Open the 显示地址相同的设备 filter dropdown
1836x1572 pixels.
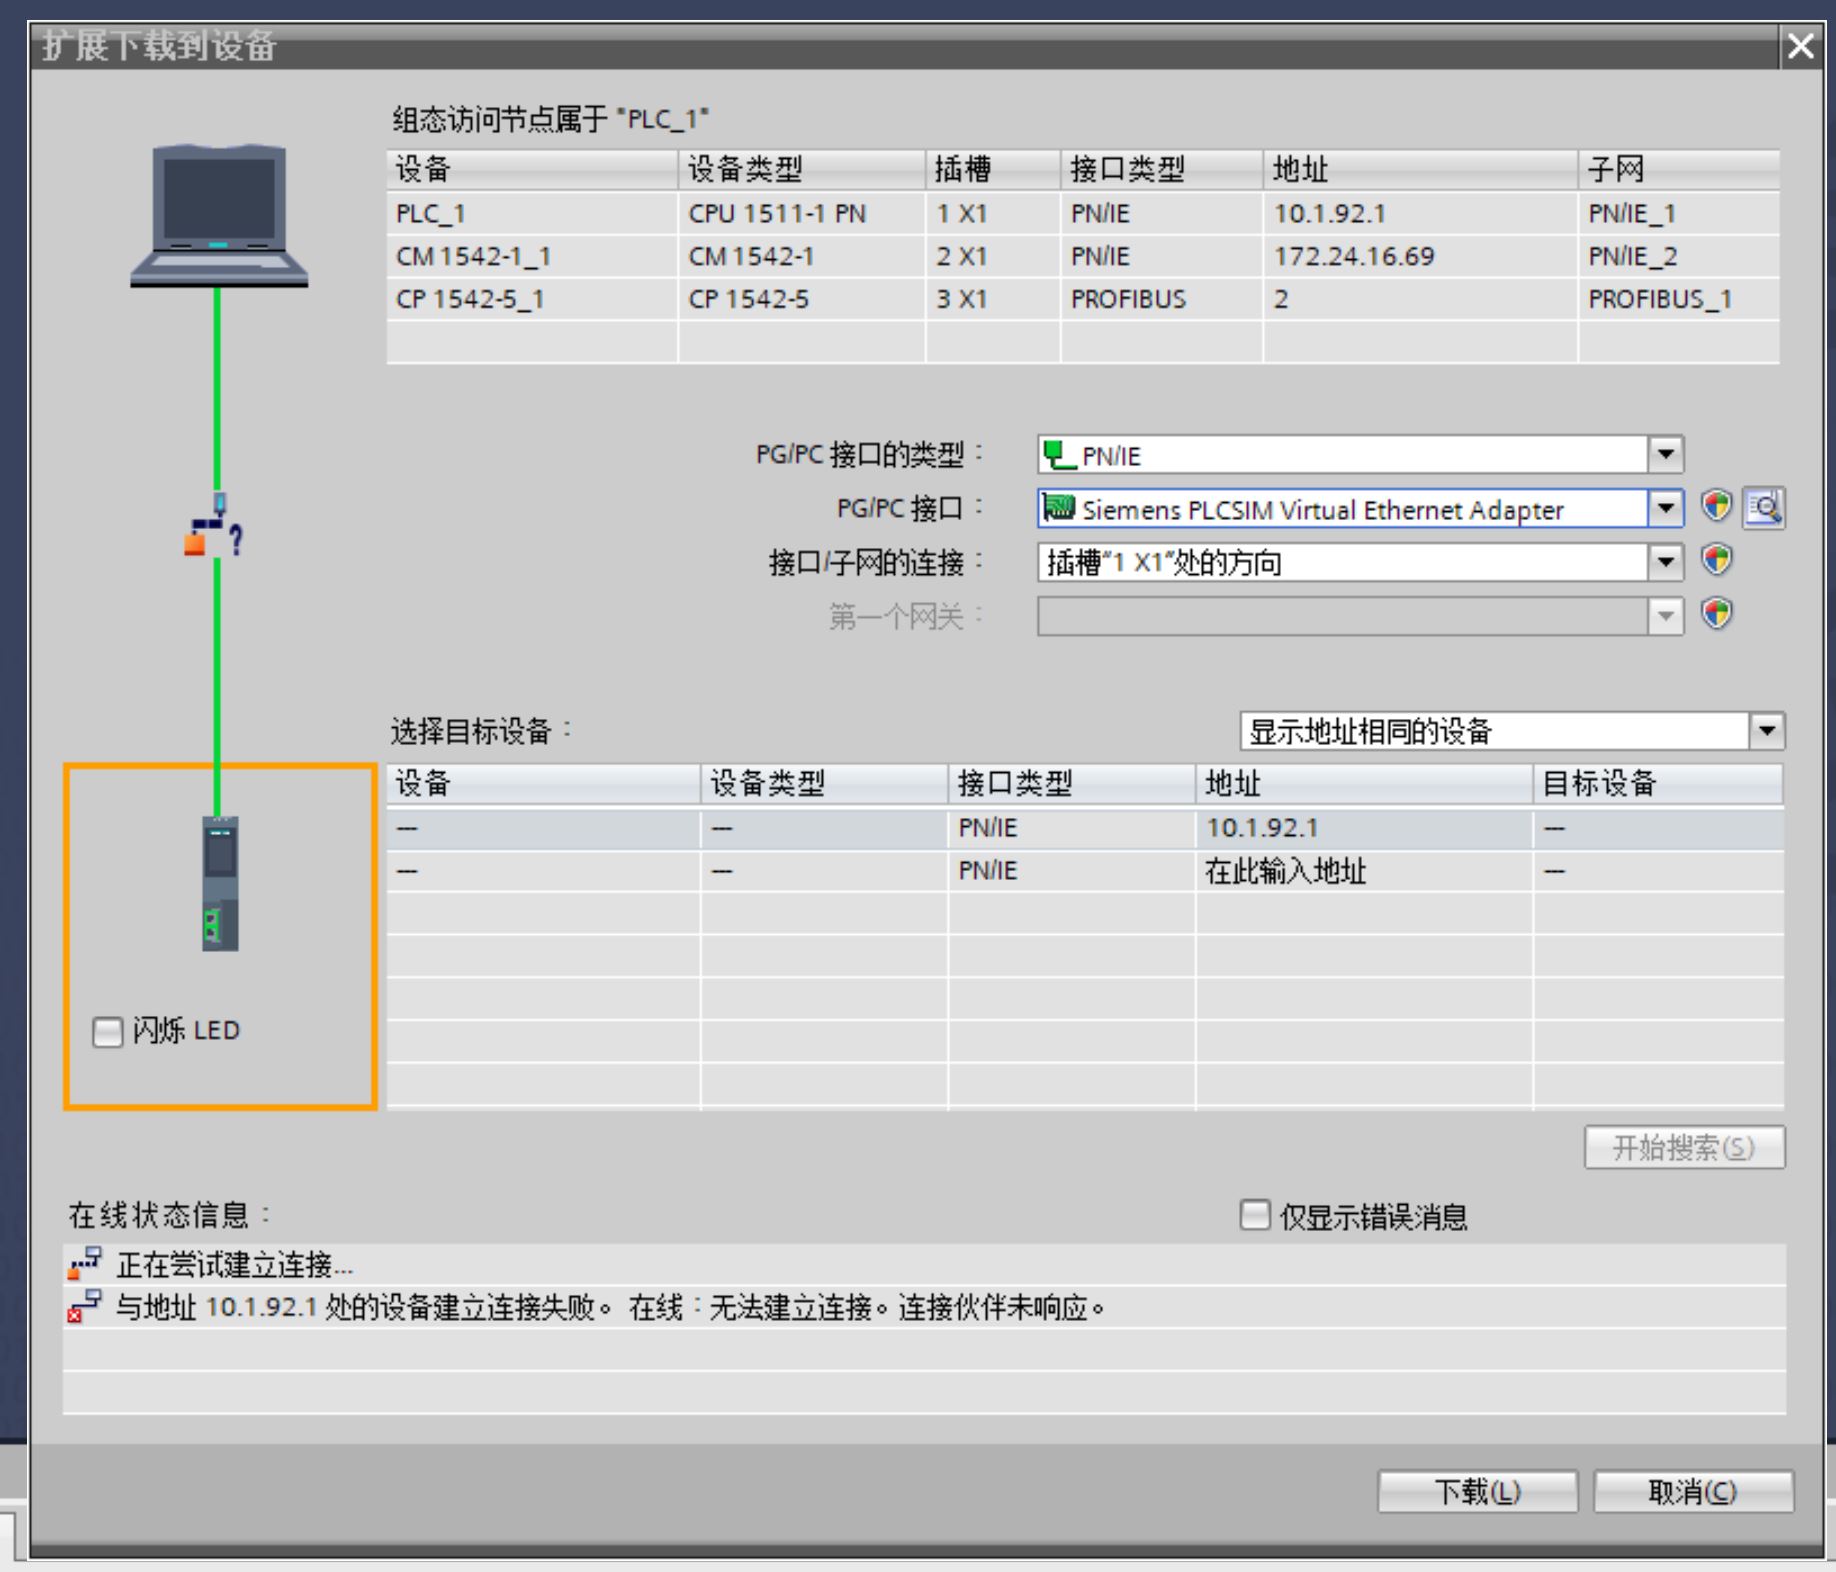pyautogui.click(x=1766, y=731)
